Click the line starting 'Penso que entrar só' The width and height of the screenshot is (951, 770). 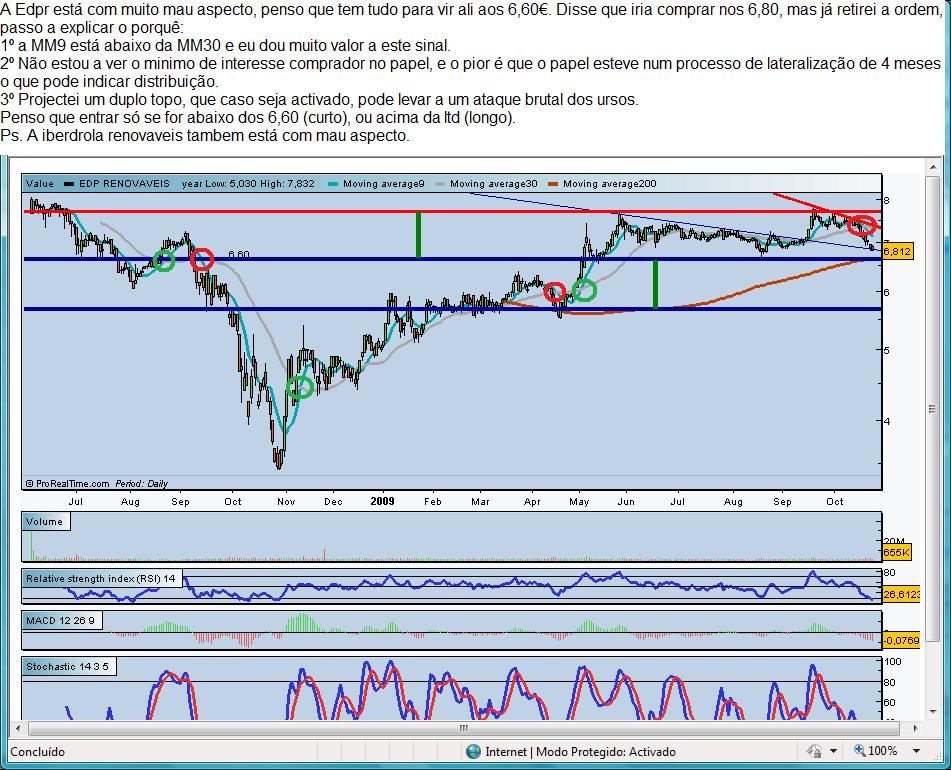258,117
